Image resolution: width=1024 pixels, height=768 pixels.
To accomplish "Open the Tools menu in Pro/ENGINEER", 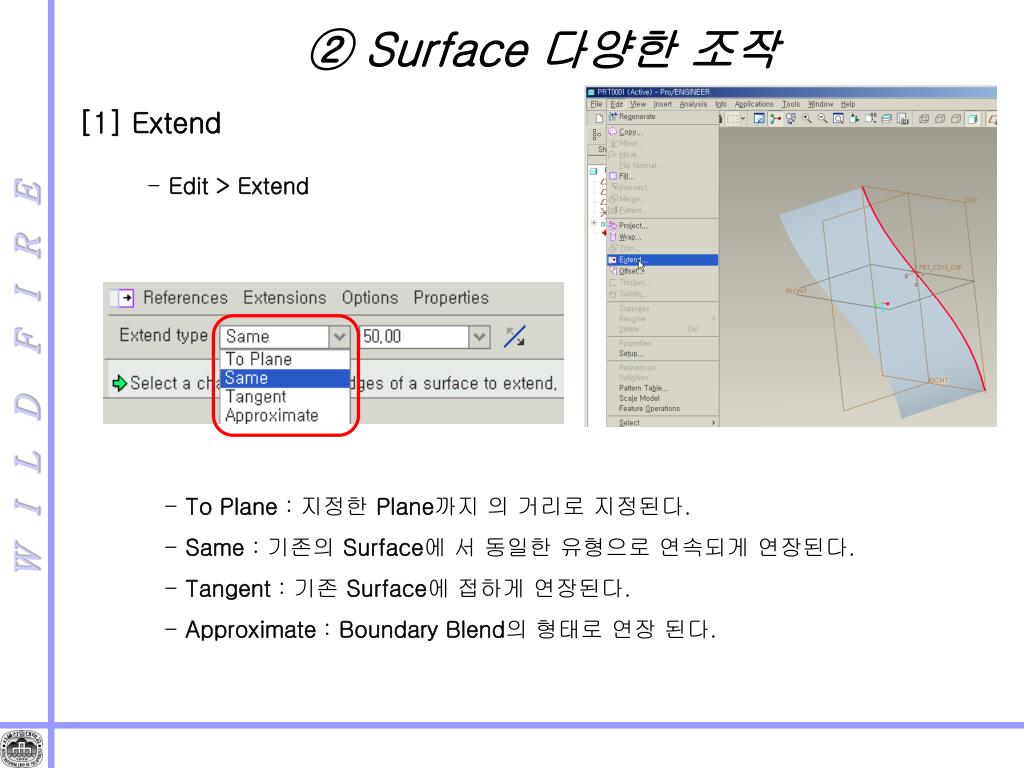I will click(x=791, y=104).
